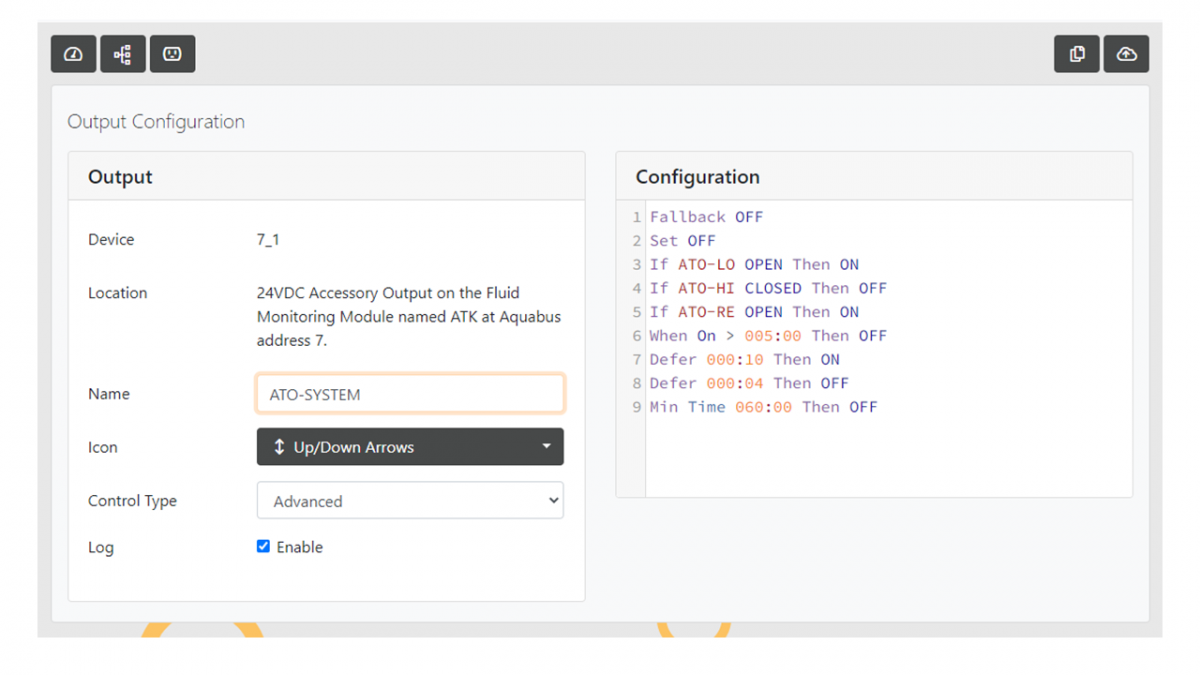This screenshot has width=1200, height=675.
Task: Toggle the Log Enable checkbox
Action: point(263,546)
